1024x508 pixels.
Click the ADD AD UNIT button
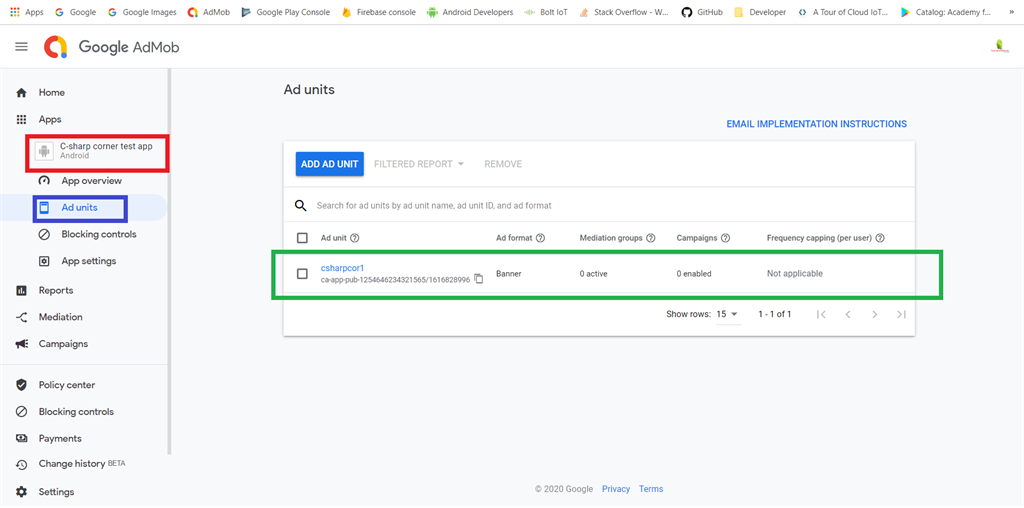click(x=330, y=164)
